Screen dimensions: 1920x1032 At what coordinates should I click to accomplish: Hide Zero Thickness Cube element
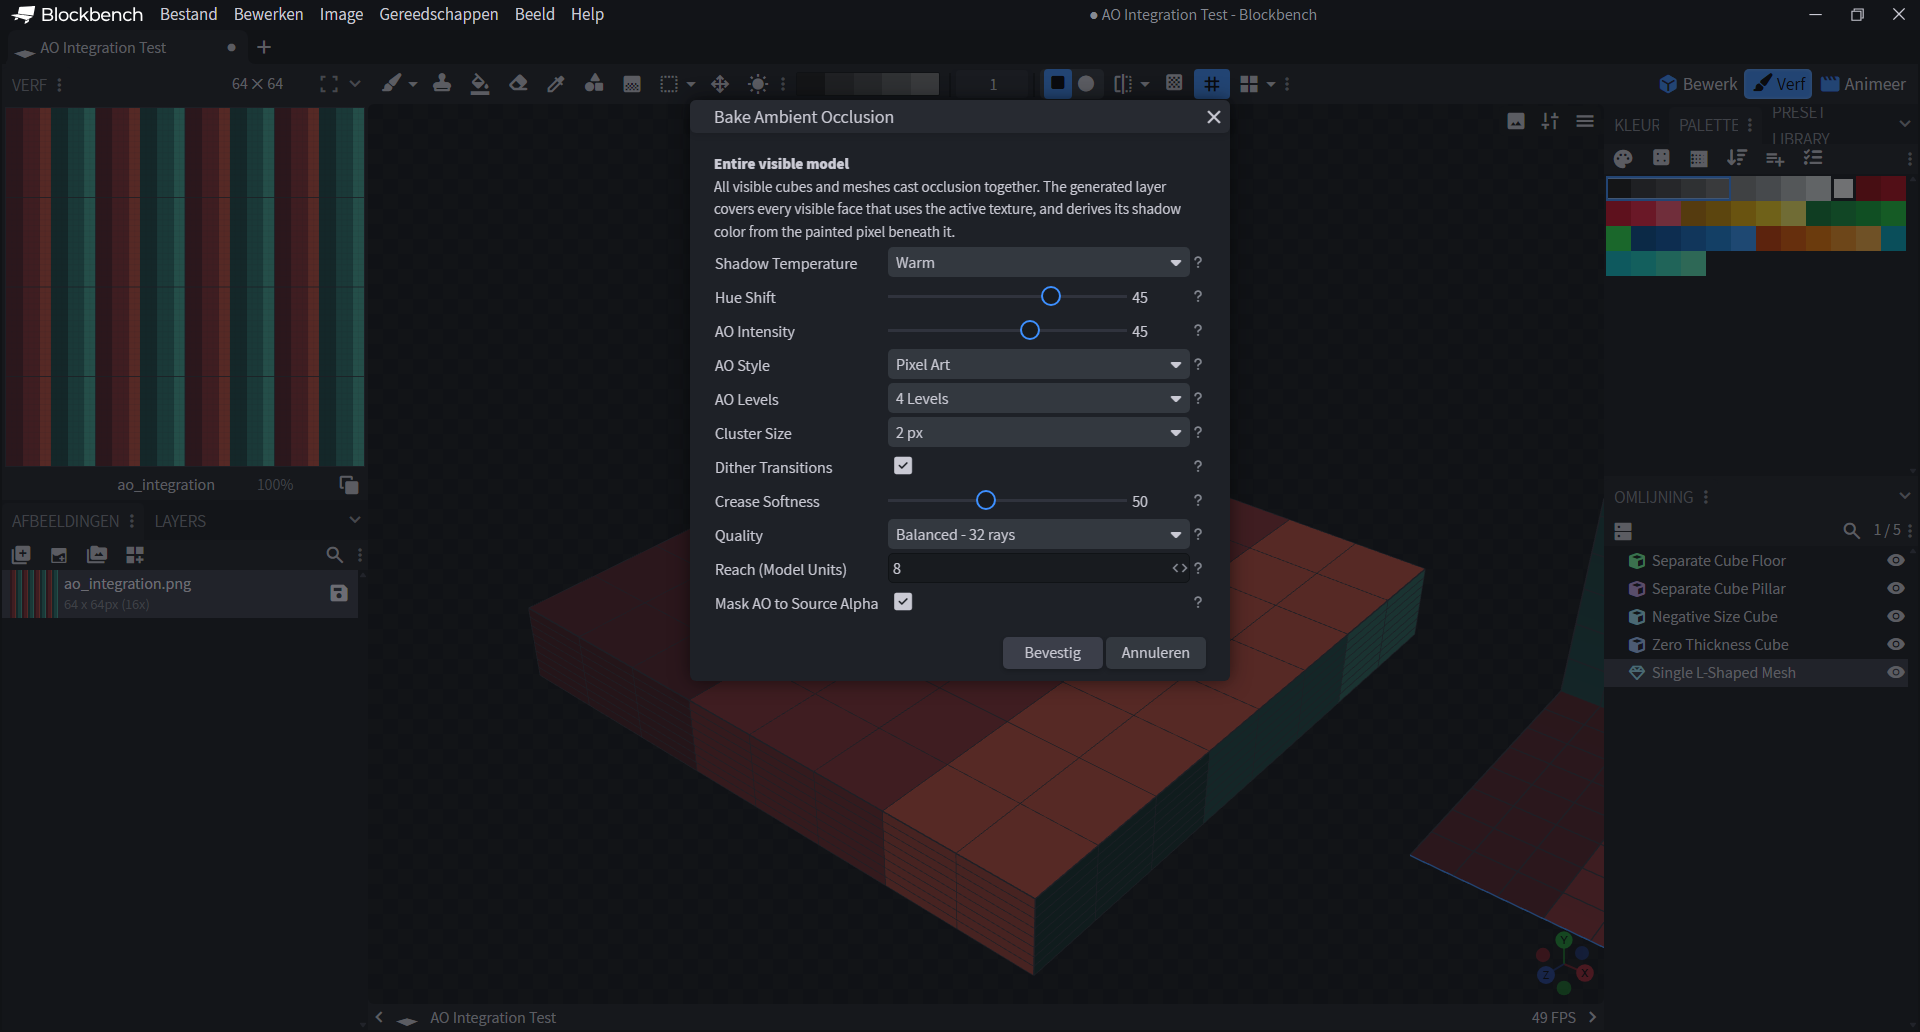[1895, 645]
